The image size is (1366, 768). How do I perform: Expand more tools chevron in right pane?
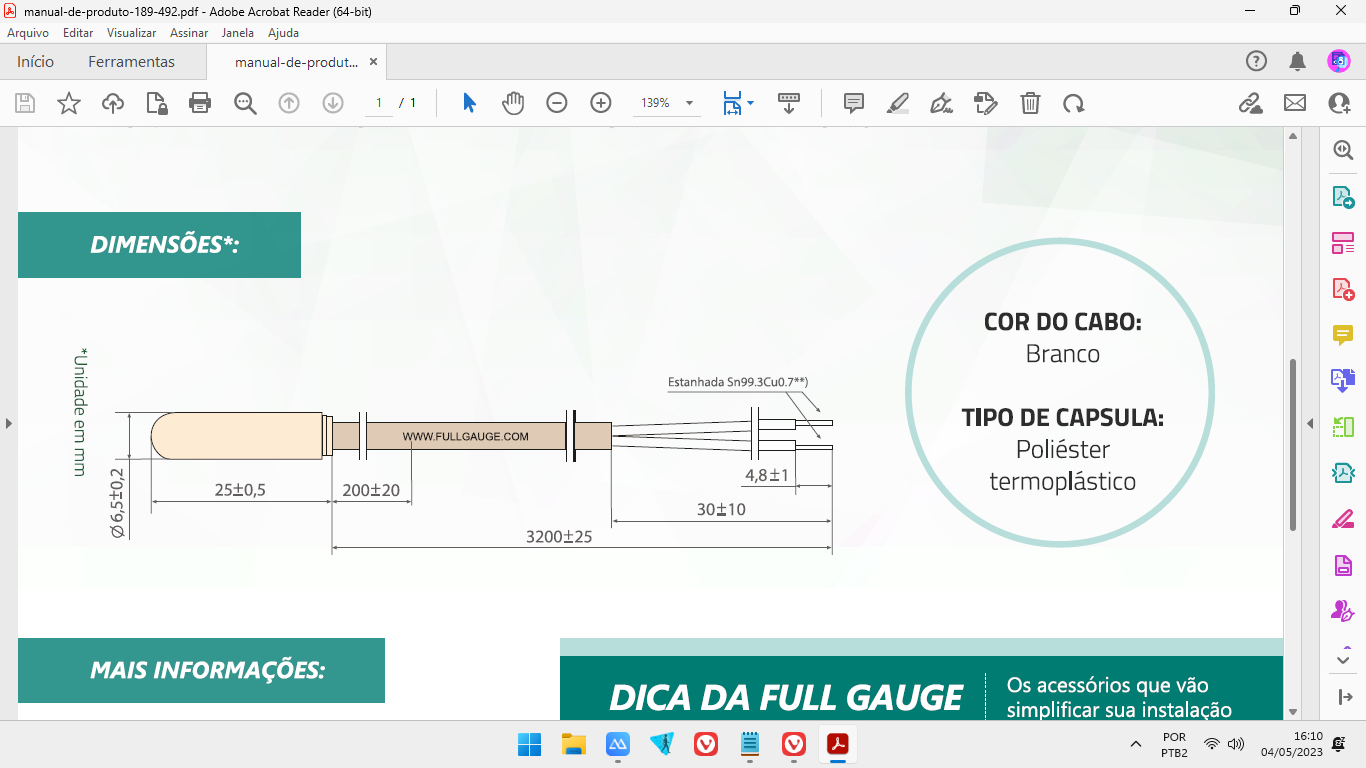pos(1343,659)
